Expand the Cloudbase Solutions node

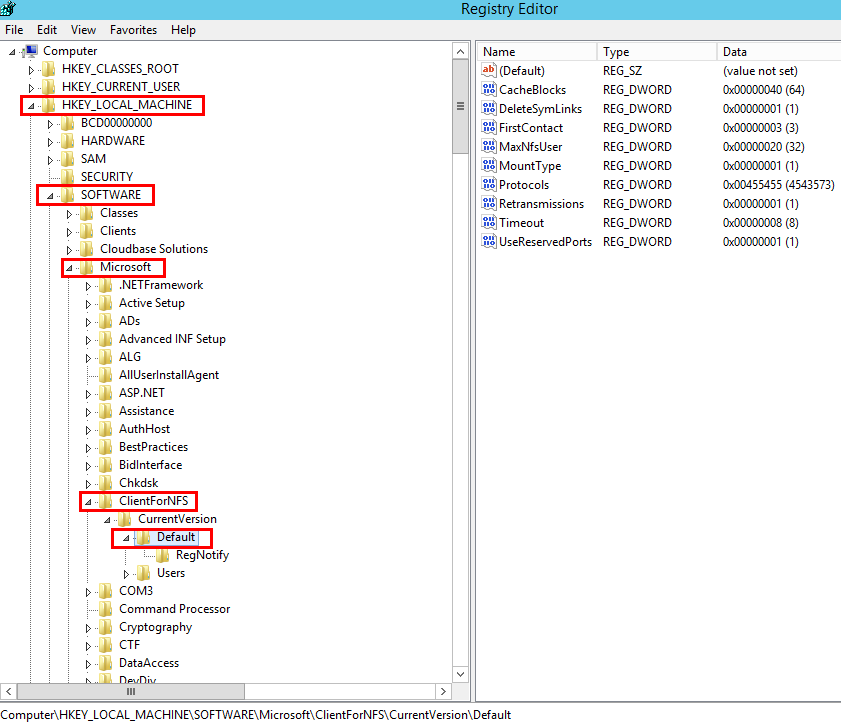tap(69, 250)
